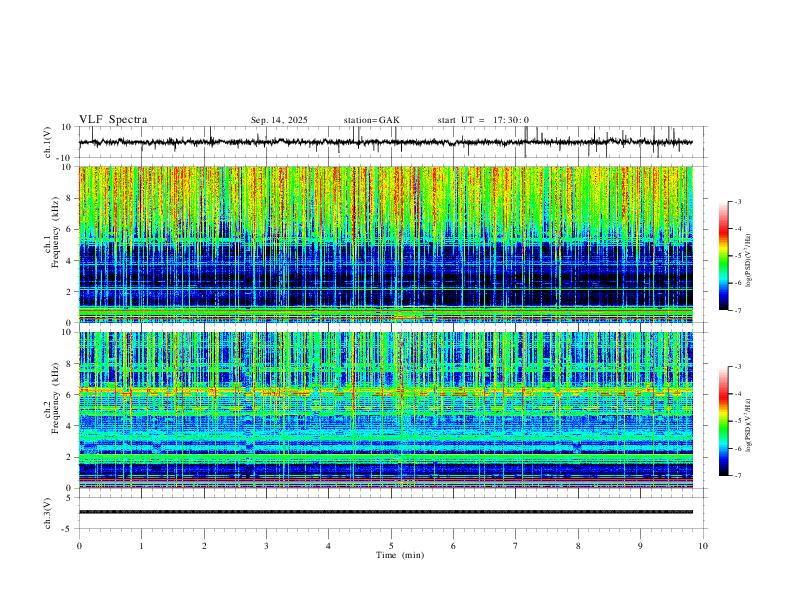
Task: Click inside the ch.1 spectrogram panel
Action: [x=385, y=244]
